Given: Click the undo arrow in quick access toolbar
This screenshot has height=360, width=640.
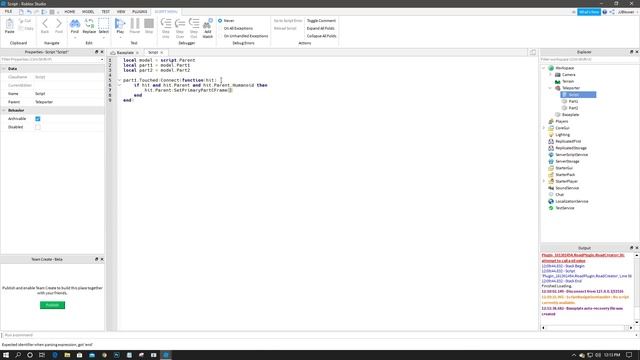Looking at the screenshot, I should click(29, 12).
